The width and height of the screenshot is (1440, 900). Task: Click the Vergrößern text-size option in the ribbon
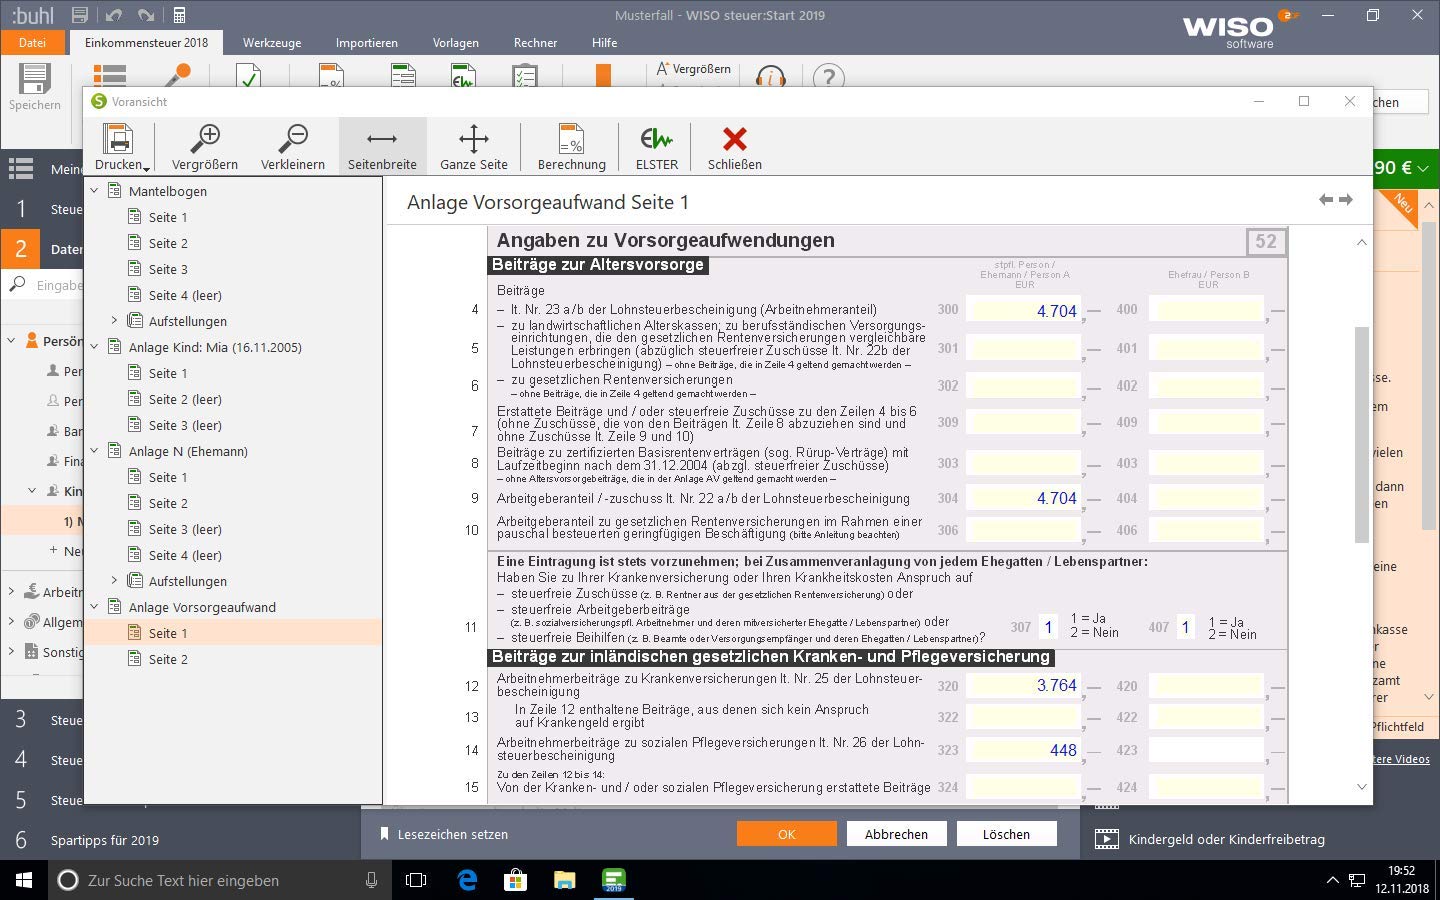click(x=694, y=69)
